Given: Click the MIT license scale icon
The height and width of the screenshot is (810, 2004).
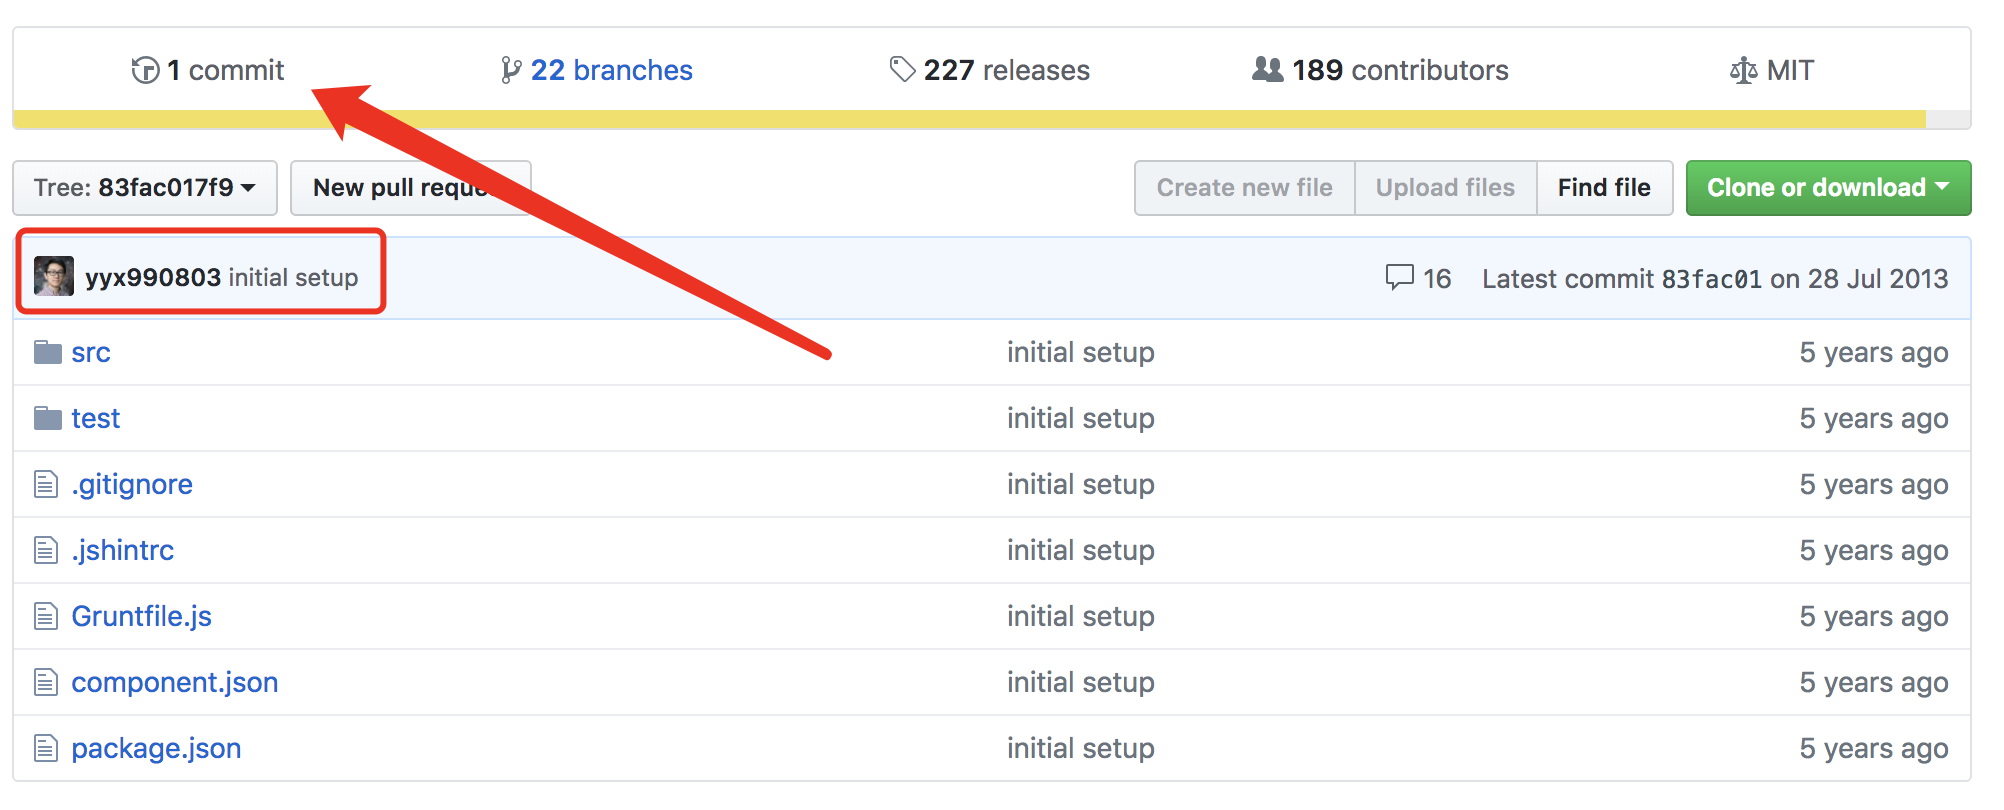Looking at the screenshot, I should coord(1743,70).
